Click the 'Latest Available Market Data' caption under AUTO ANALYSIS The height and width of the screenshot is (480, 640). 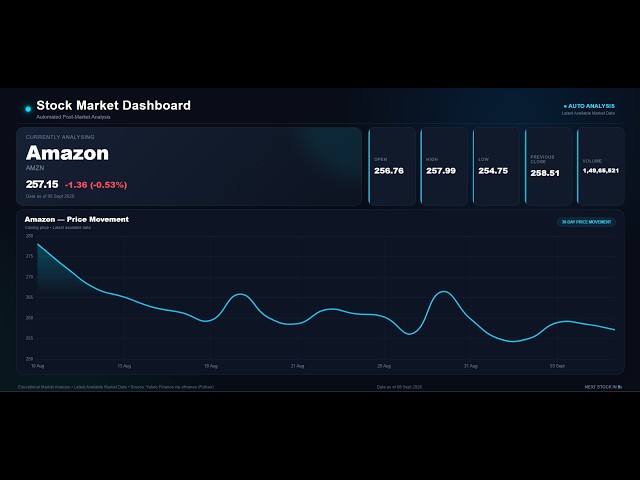(x=588, y=113)
